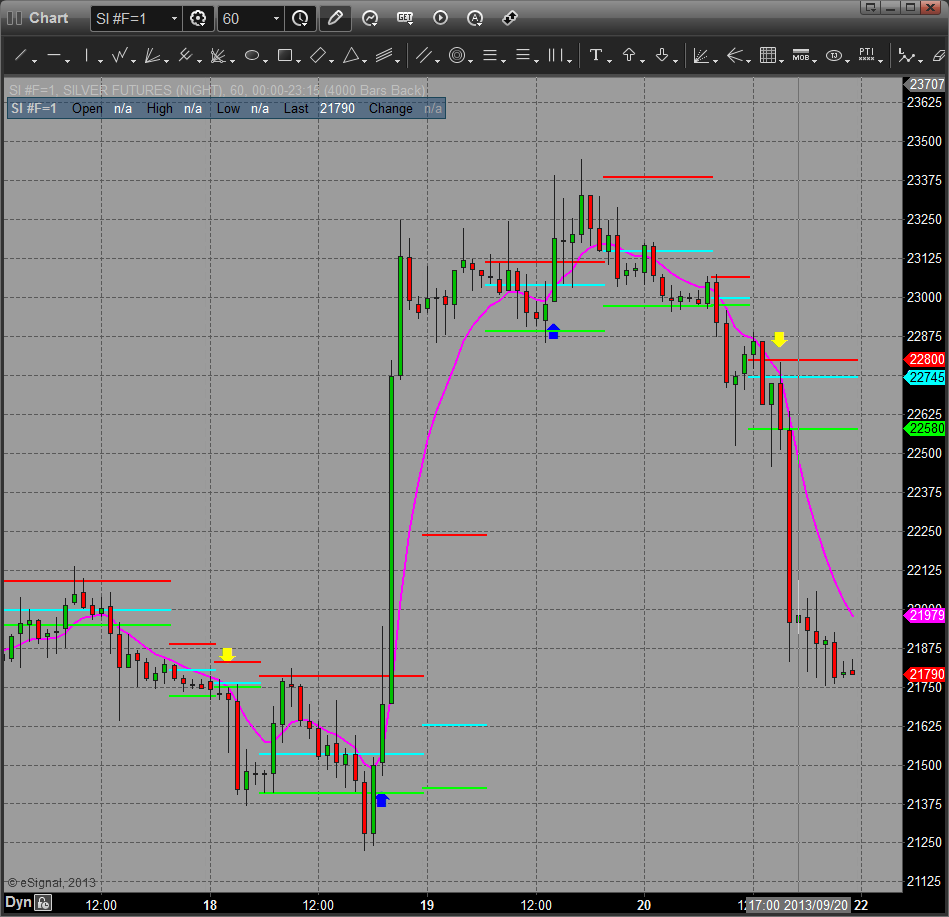Select the parallel lines tool
The width and height of the screenshot is (949, 917).
click(424, 56)
